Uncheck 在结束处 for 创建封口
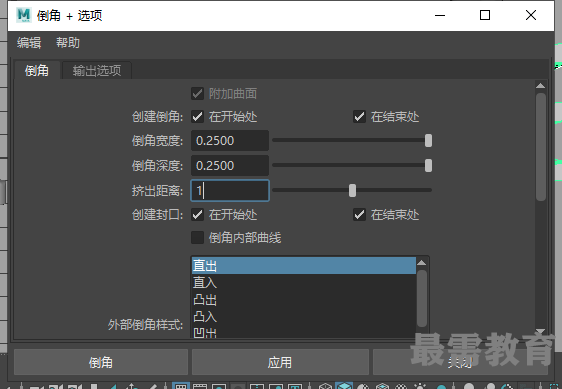The image size is (562, 389). coord(359,215)
